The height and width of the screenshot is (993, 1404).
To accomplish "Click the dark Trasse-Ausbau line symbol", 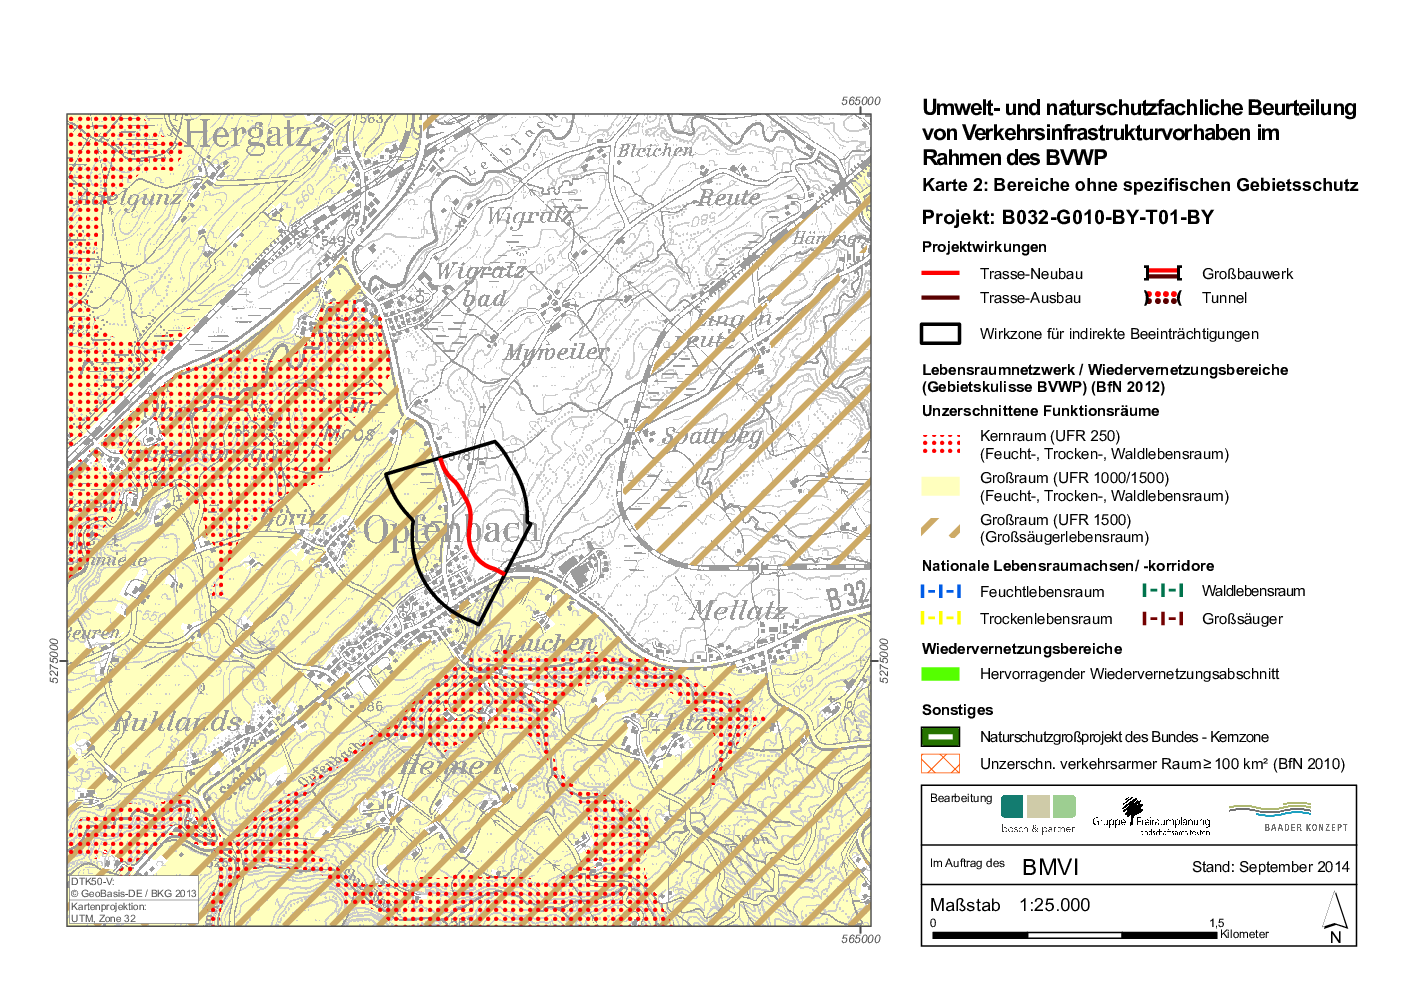I will click(x=939, y=298).
